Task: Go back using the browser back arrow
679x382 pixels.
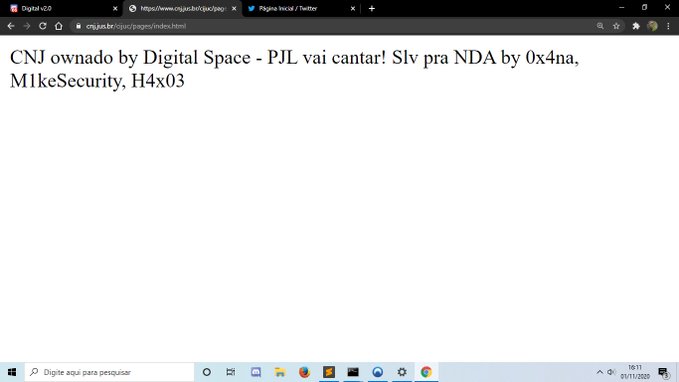Action: tap(11, 26)
